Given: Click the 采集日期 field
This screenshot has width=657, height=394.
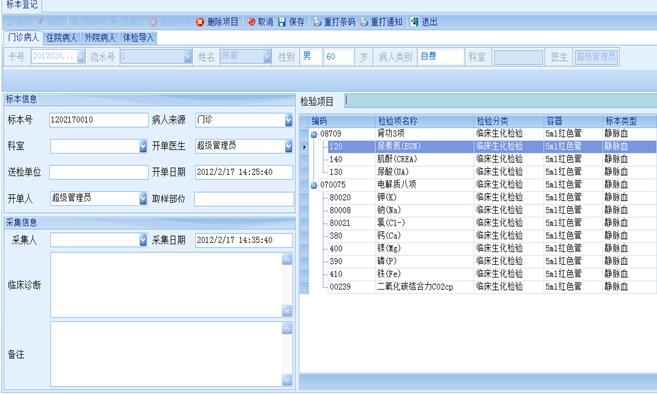Looking at the screenshot, I should (x=244, y=240).
